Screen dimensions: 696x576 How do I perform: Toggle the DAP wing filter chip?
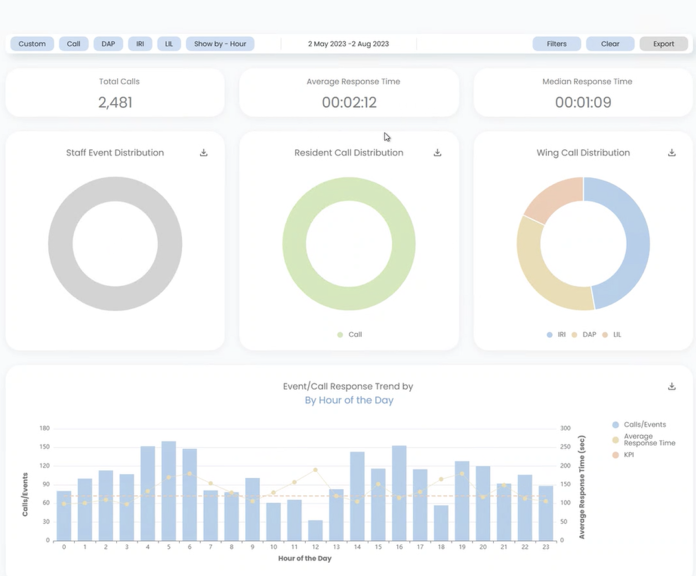pos(108,44)
